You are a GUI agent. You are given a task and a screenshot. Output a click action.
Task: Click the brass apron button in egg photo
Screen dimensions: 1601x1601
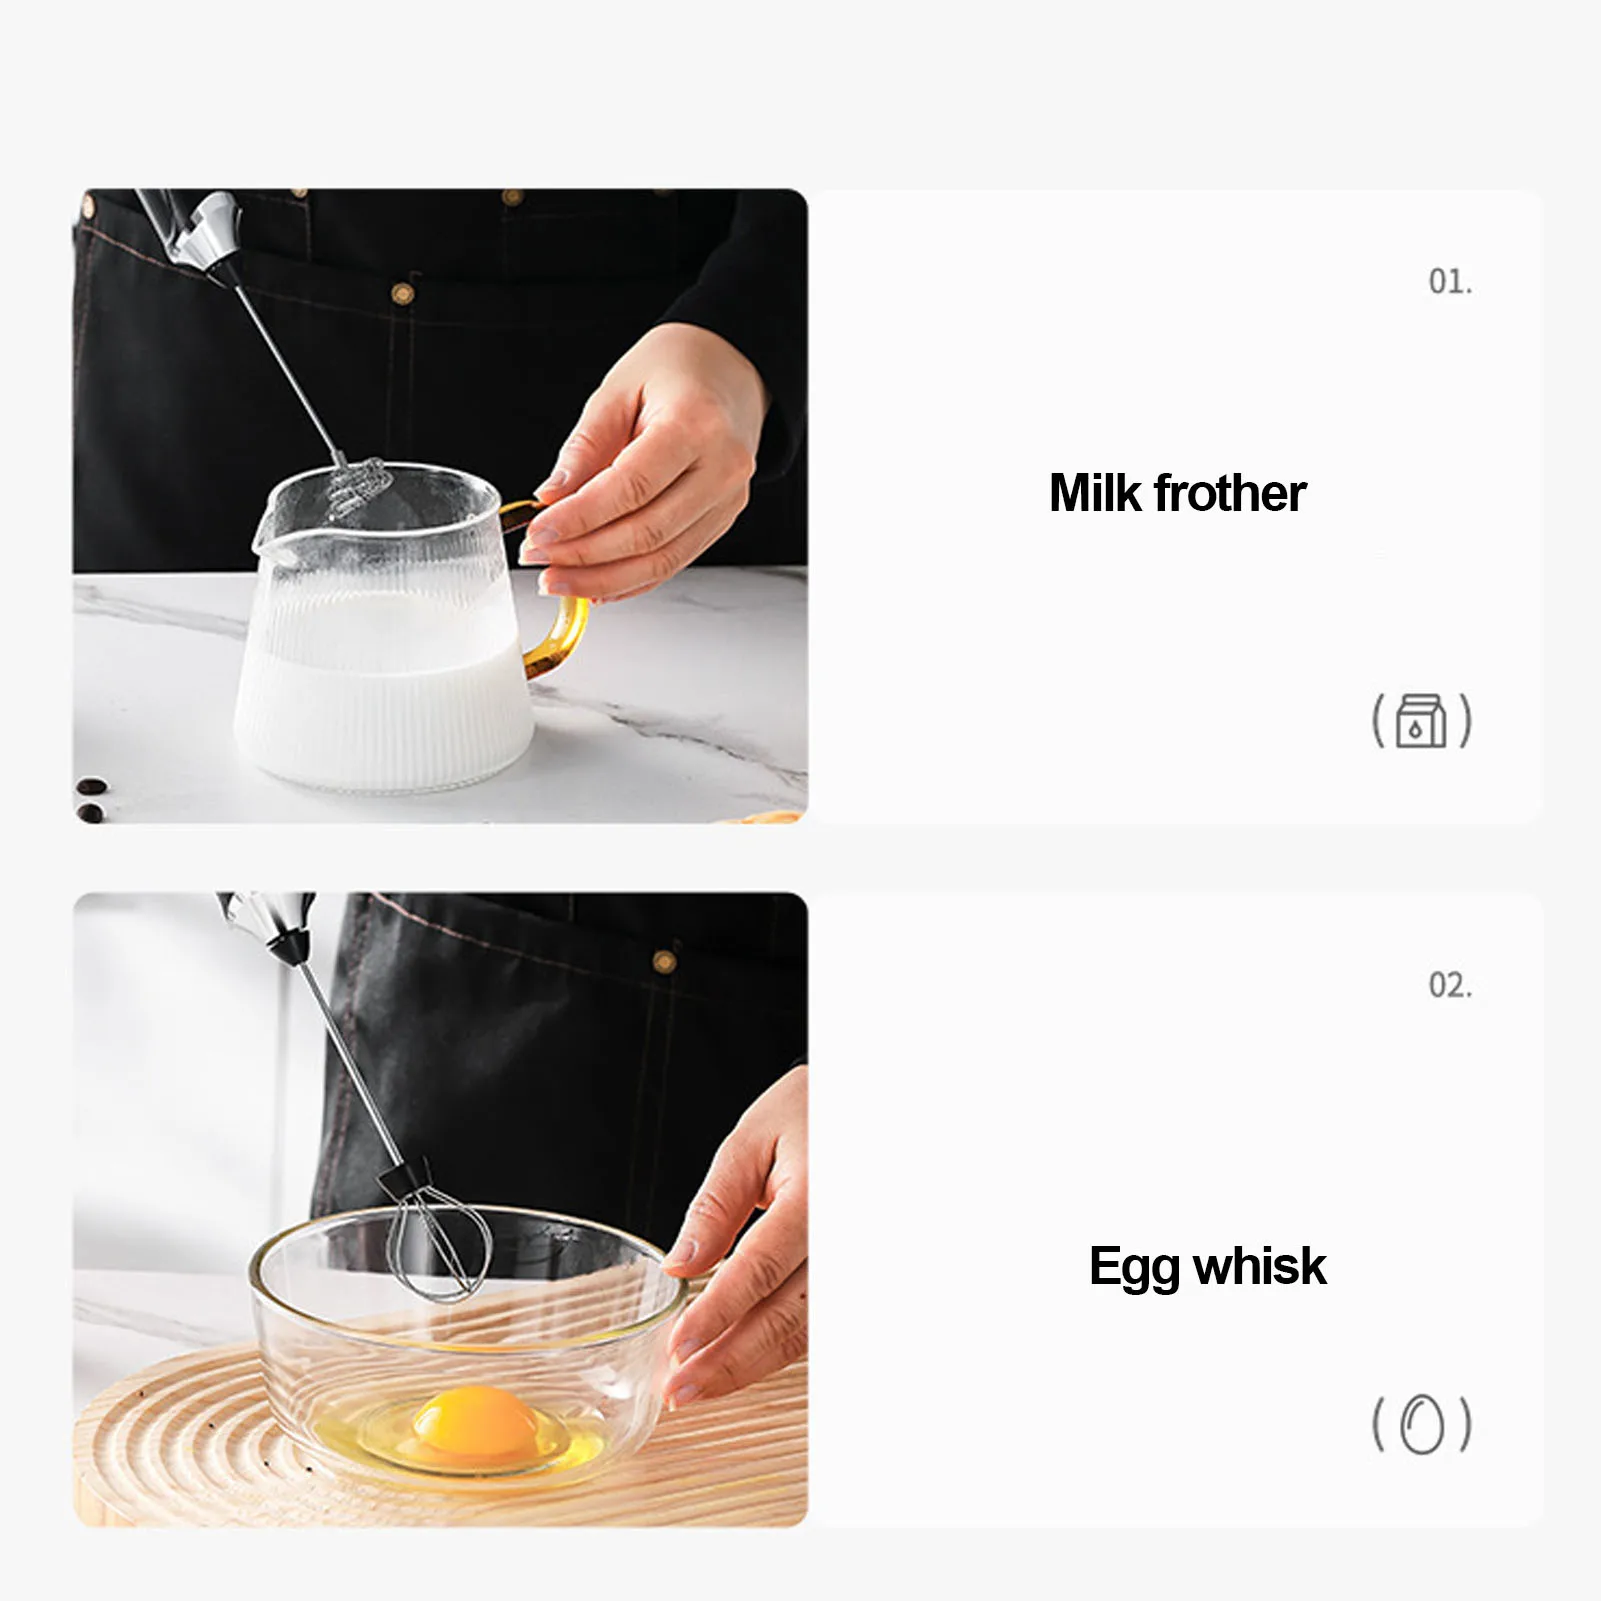(664, 962)
